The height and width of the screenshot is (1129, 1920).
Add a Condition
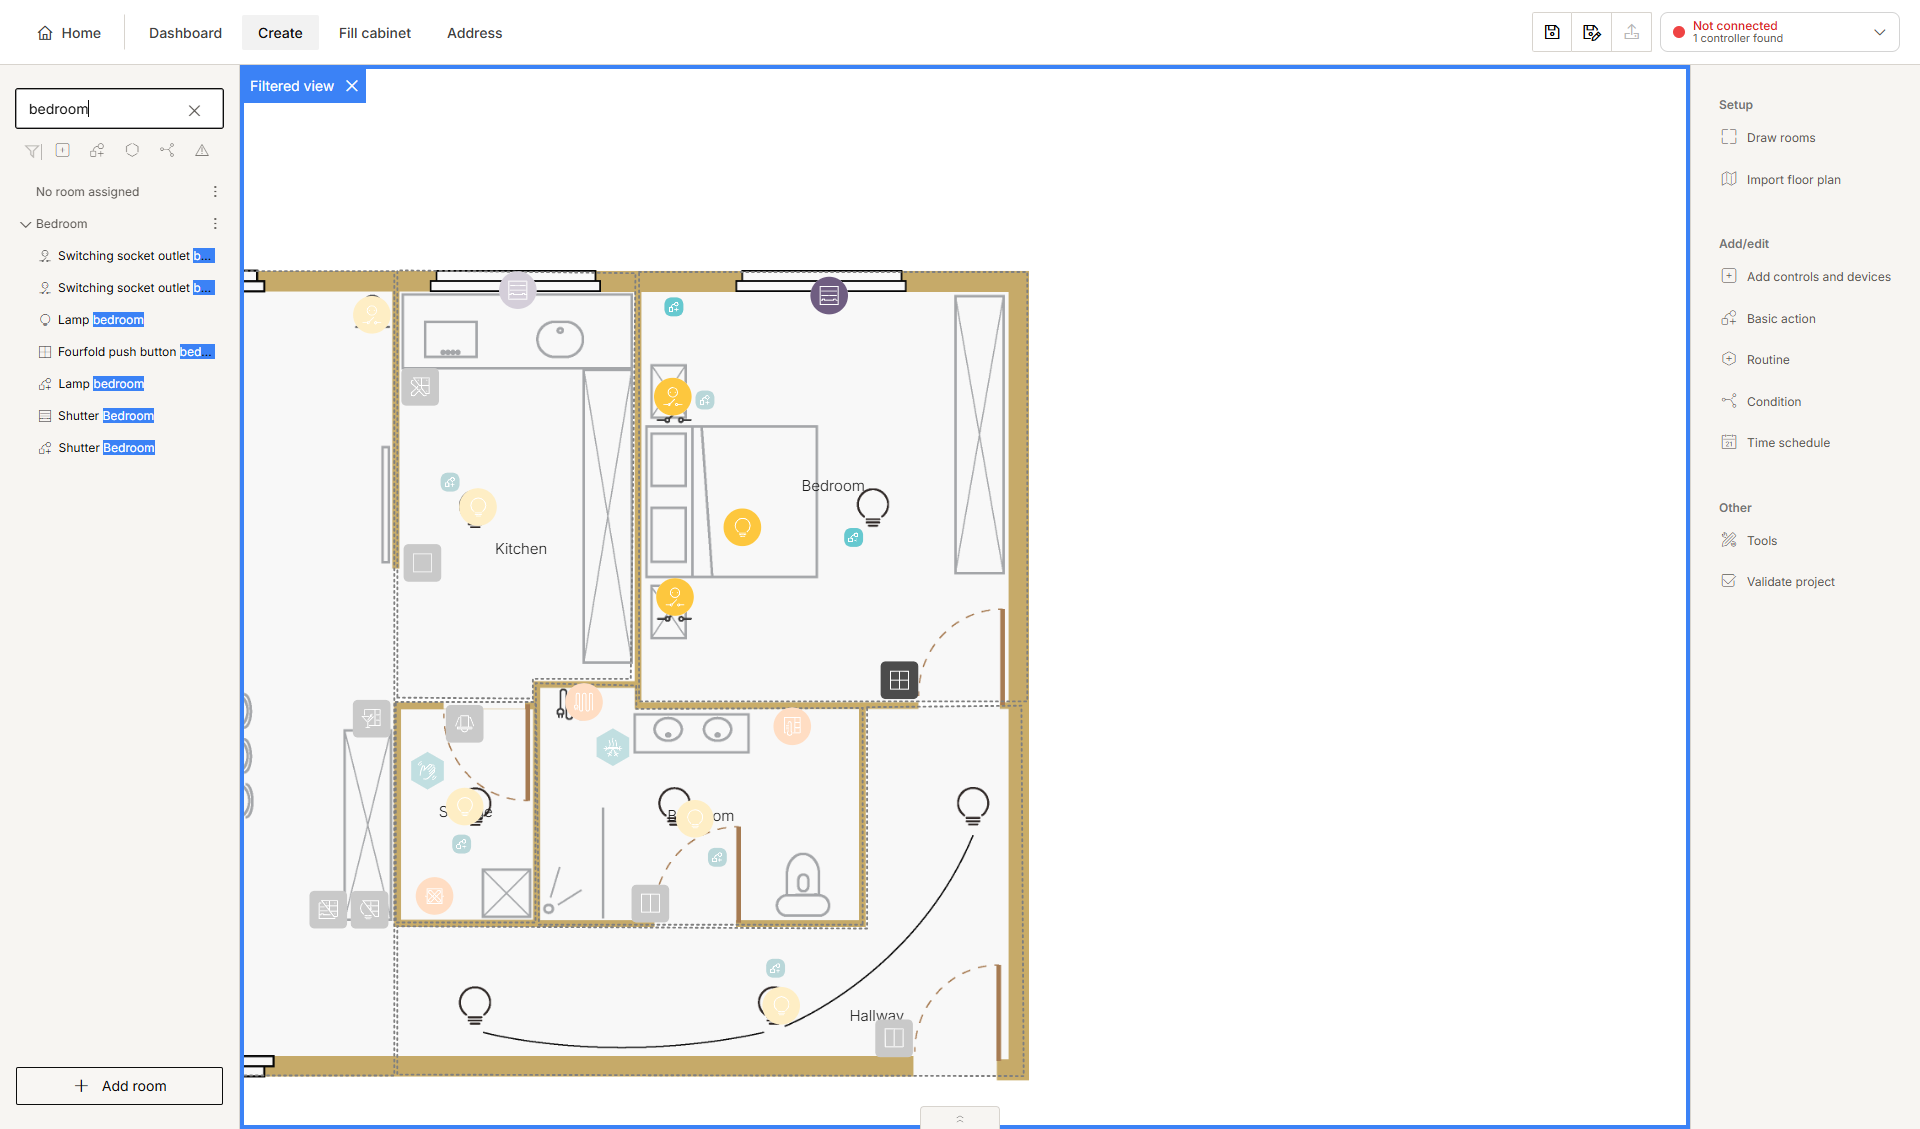pos(1761,402)
